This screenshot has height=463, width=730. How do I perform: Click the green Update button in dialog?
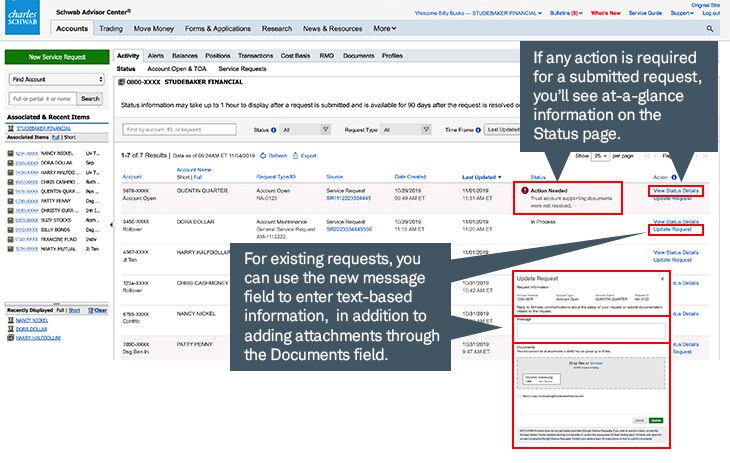click(x=656, y=420)
